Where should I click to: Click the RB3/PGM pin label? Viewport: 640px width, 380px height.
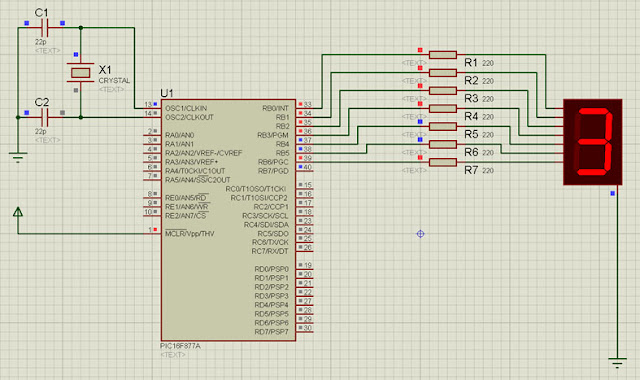click(x=273, y=135)
